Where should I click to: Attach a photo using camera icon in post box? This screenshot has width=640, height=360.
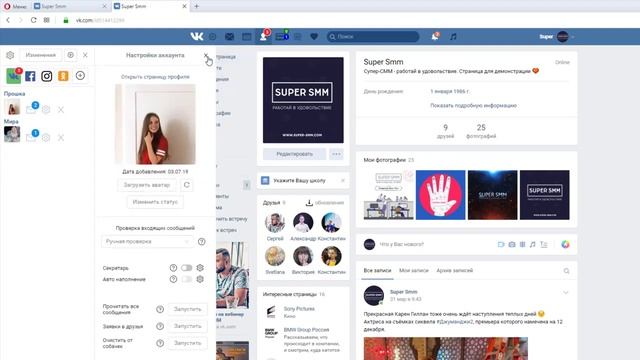click(512, 244)
